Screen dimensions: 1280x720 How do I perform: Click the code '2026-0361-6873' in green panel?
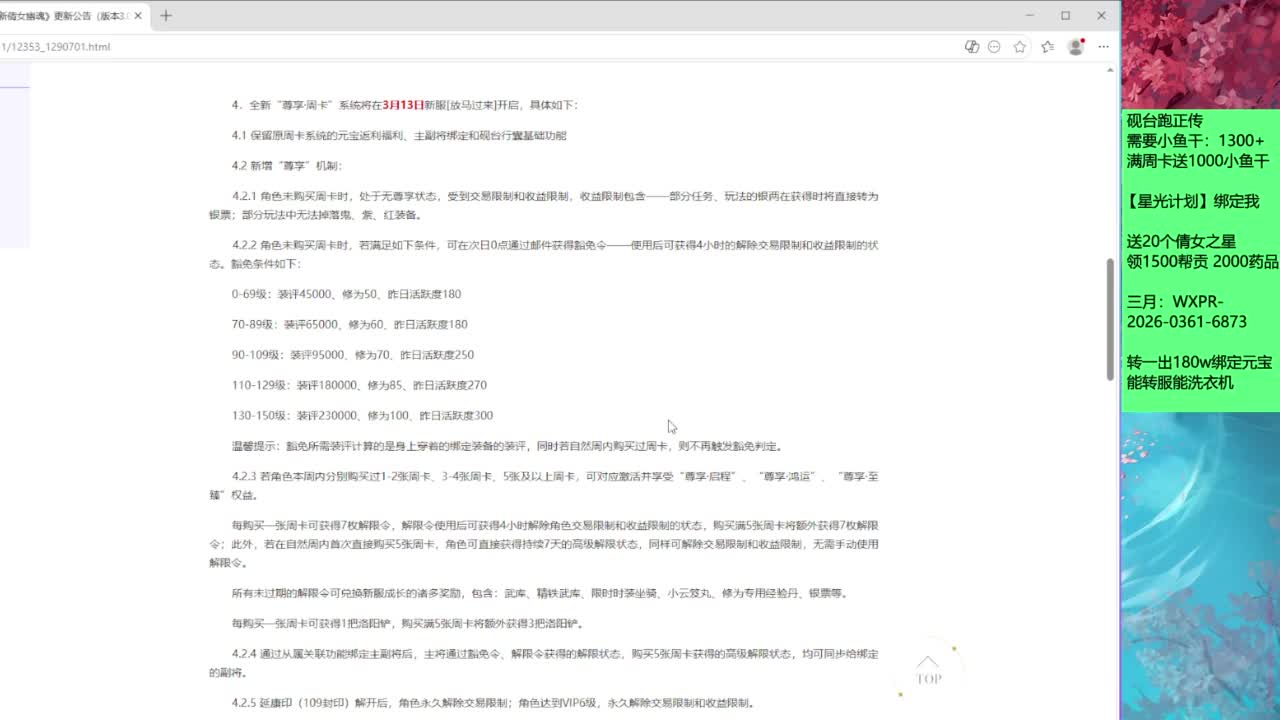(1187, 322)
